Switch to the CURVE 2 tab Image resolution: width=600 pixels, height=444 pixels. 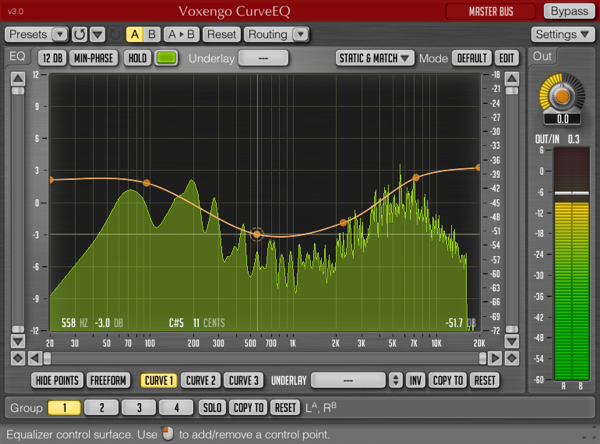pyautogui.click(x=201, y=380)
